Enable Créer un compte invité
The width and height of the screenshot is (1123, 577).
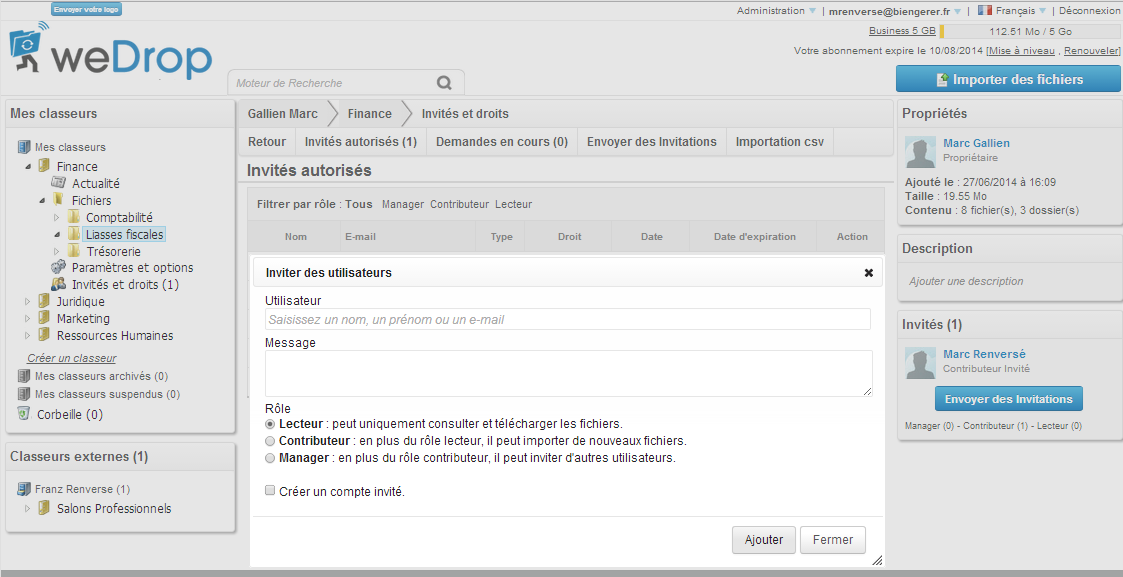point(269,489)
